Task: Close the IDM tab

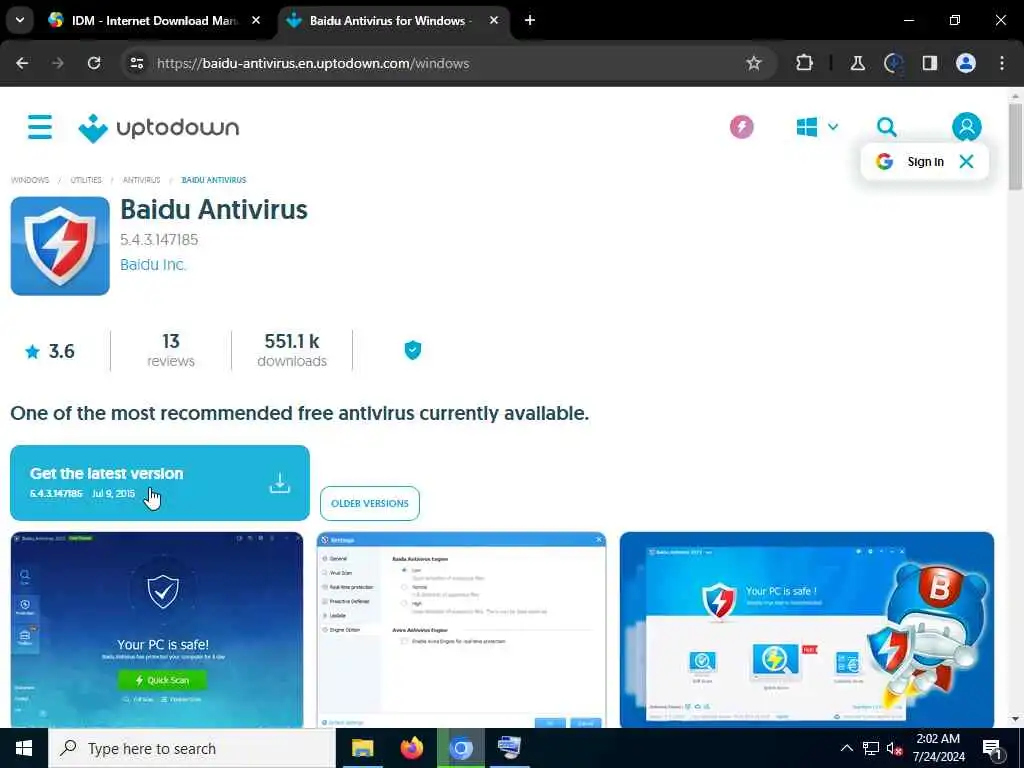Action: click(256, 20)
